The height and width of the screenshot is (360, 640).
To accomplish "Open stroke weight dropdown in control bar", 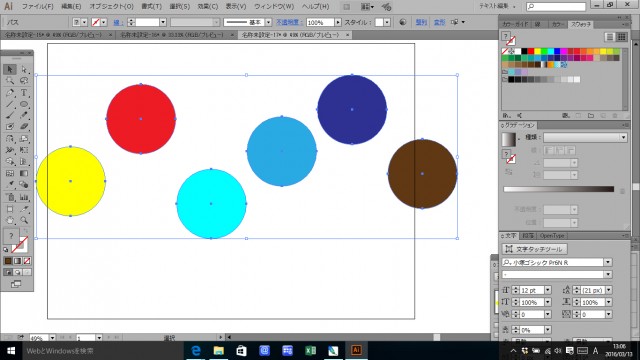I will point(163,22).
